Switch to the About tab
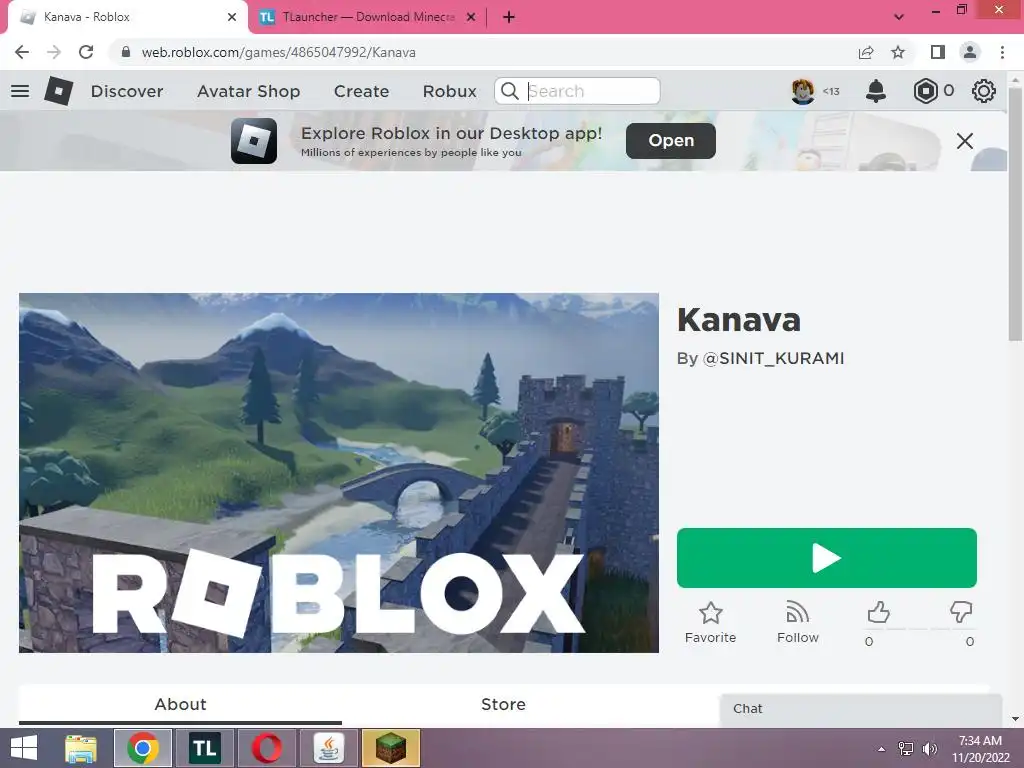The image size is (1024, 768). tap(180, 704)
